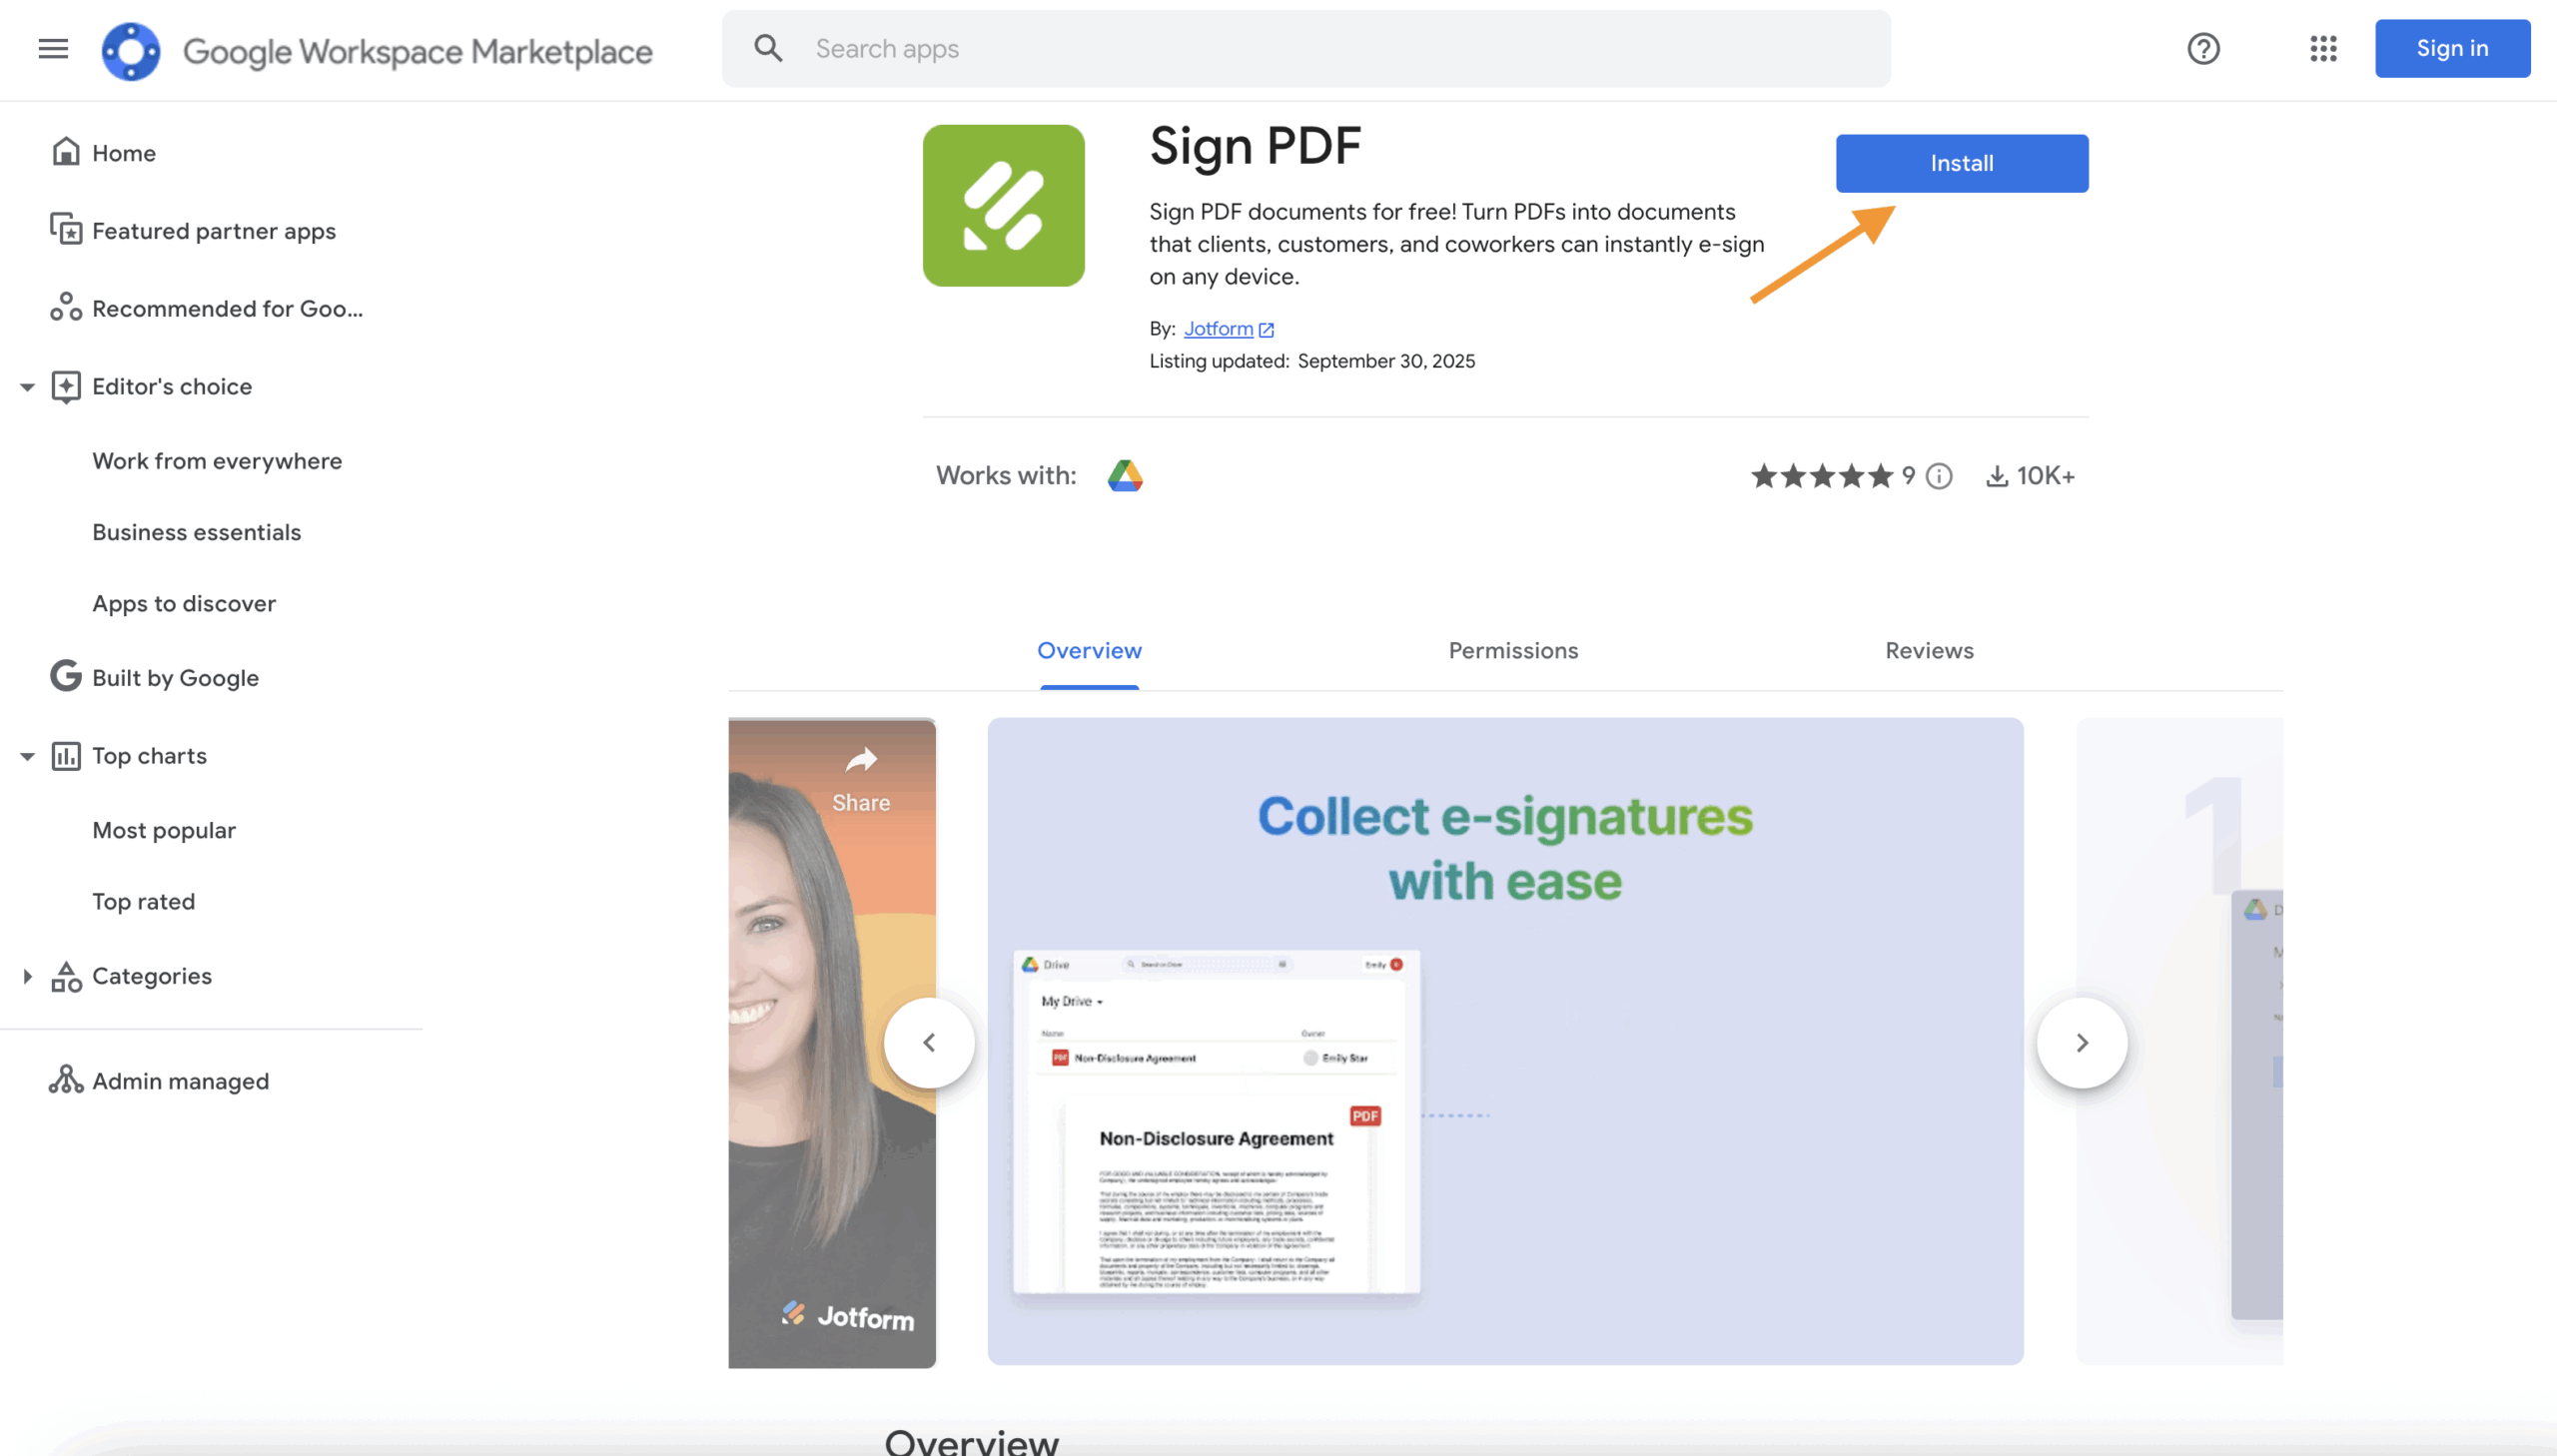Open the Jotform developer link
This screenshot has width=2557, height=1456.
coord(1218,329)
